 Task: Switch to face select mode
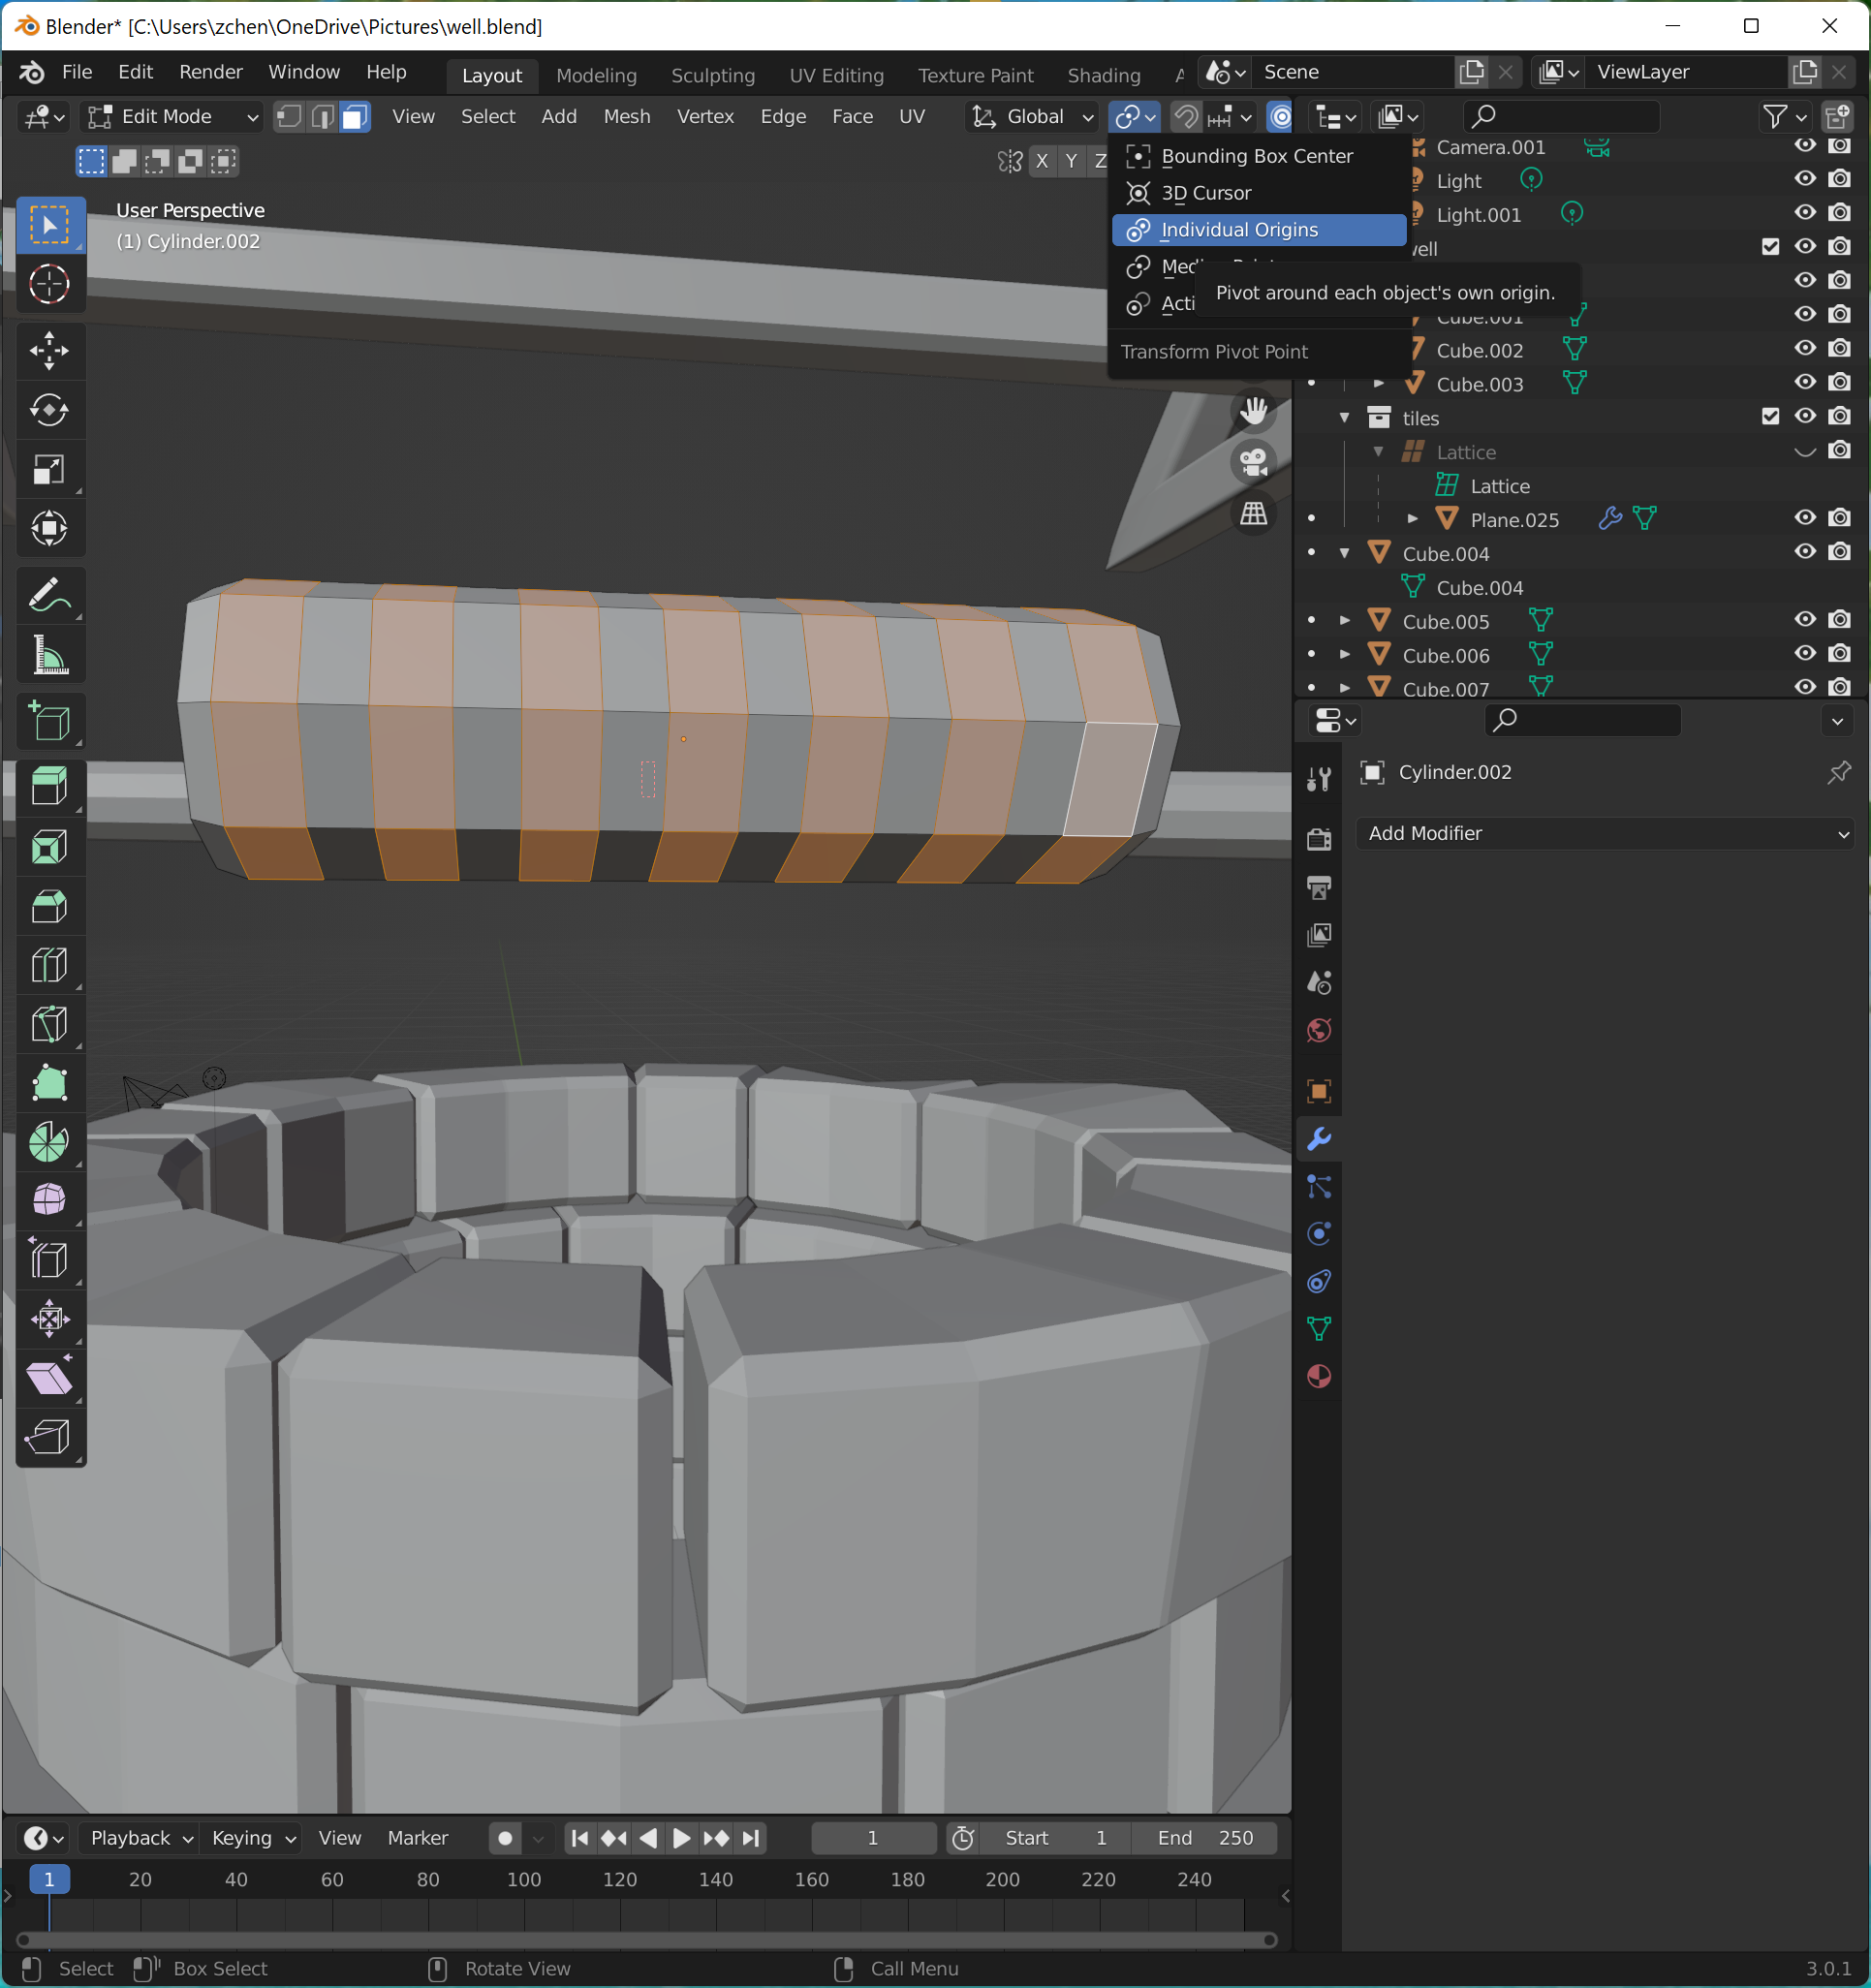354,117
